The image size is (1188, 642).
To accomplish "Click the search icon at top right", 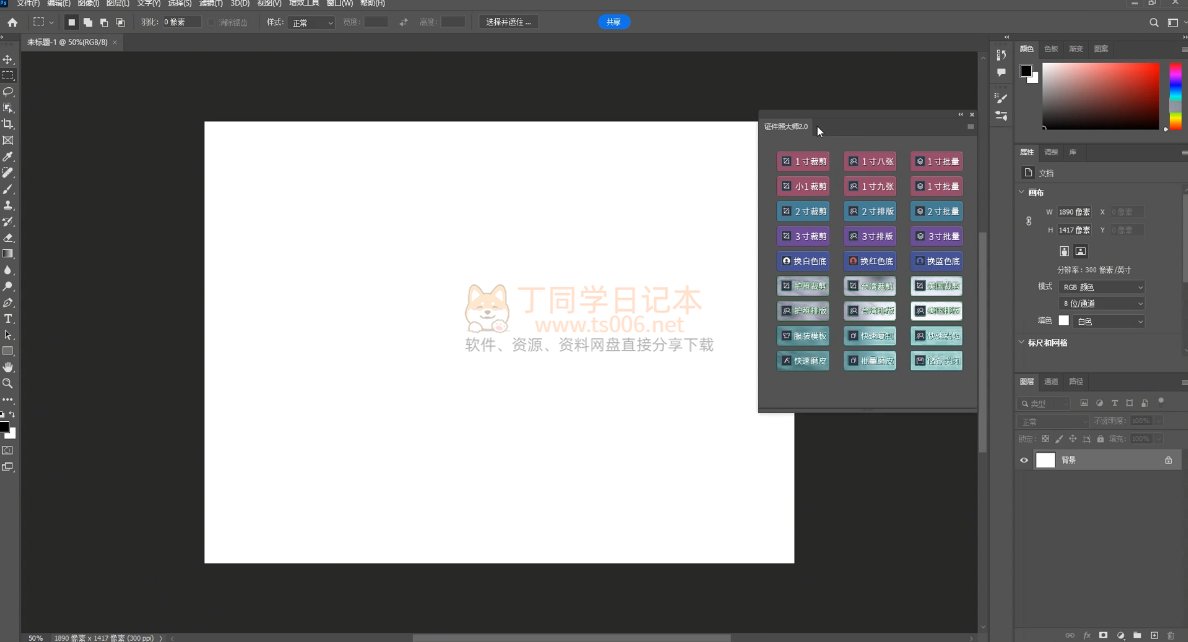I will 1154,22.
